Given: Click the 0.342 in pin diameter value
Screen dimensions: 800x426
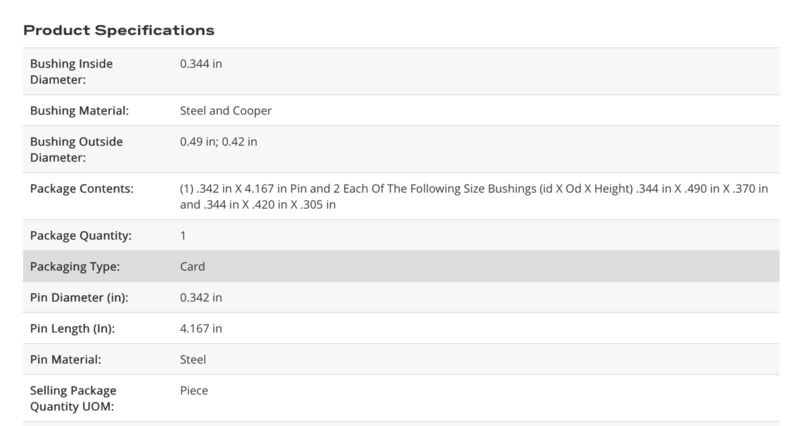Looking at the screenshot, I should pyautogui.click(x=202, y=298).
